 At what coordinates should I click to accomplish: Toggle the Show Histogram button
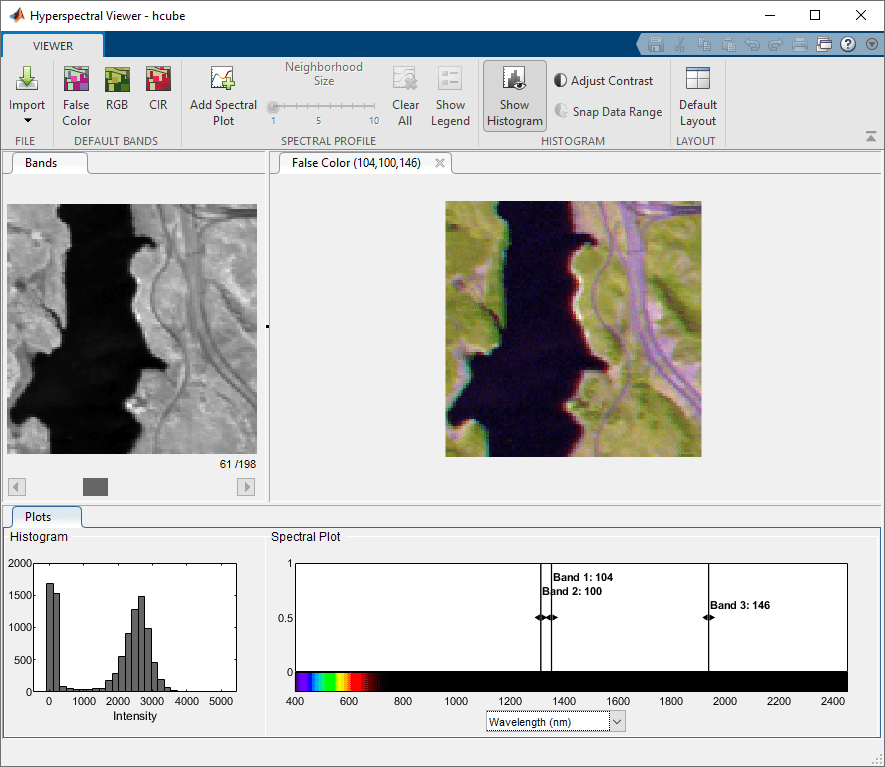pos(514,96)
